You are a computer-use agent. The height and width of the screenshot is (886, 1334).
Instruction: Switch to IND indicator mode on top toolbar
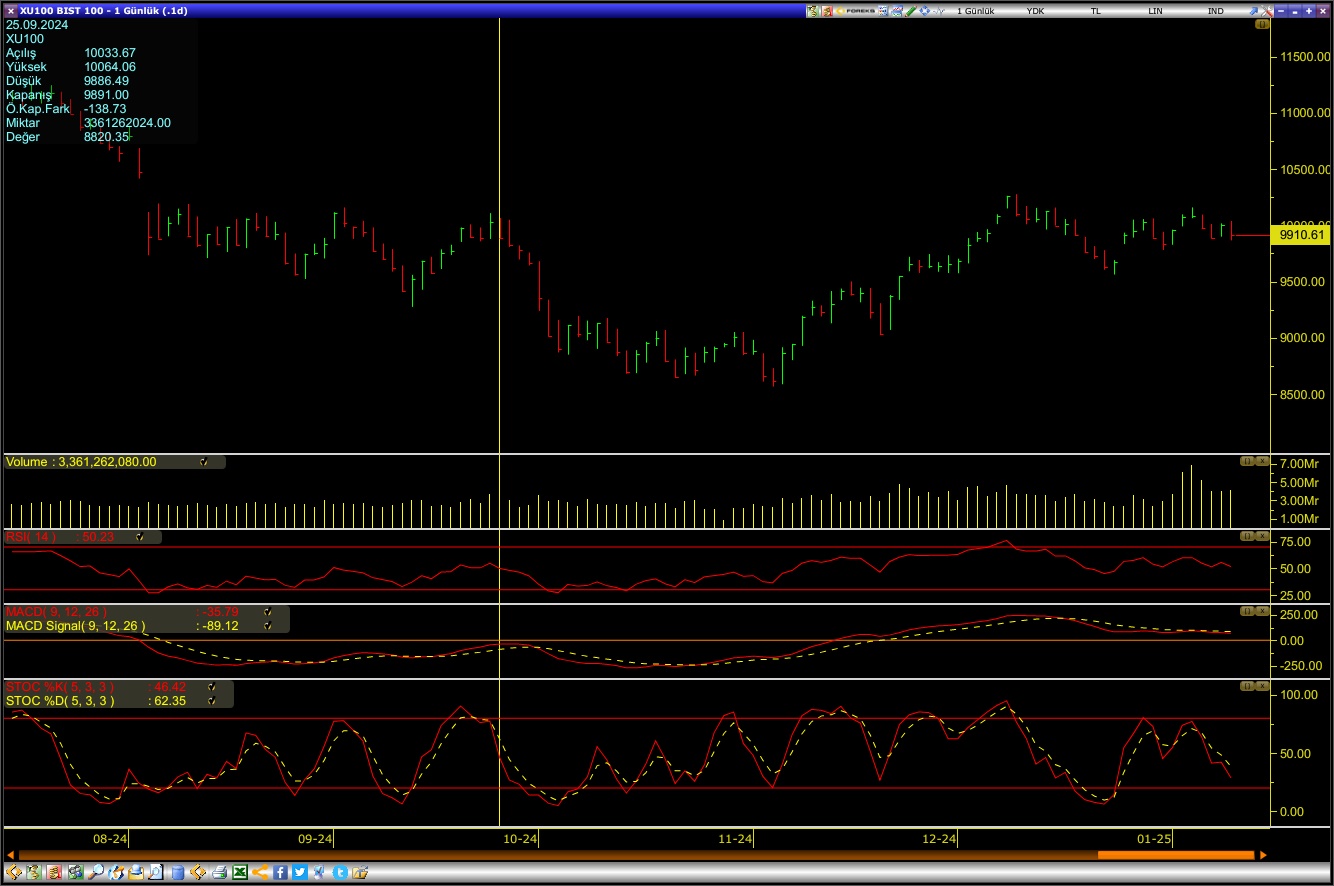click(x=1214, y=10)
